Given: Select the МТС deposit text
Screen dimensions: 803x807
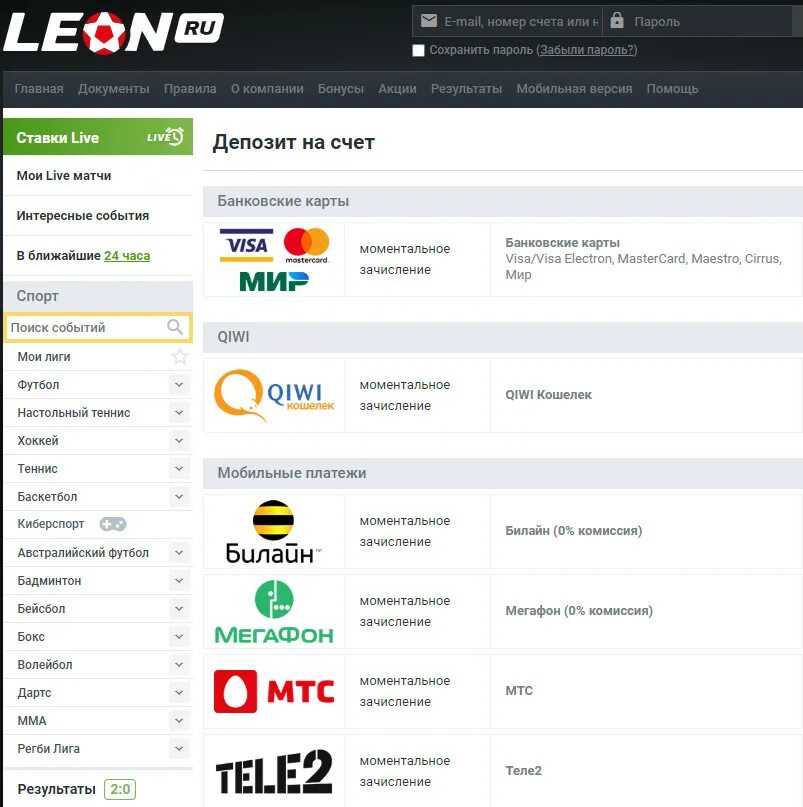Looking at the screenshot, I should pyautogui.click(x=519, y=691).
